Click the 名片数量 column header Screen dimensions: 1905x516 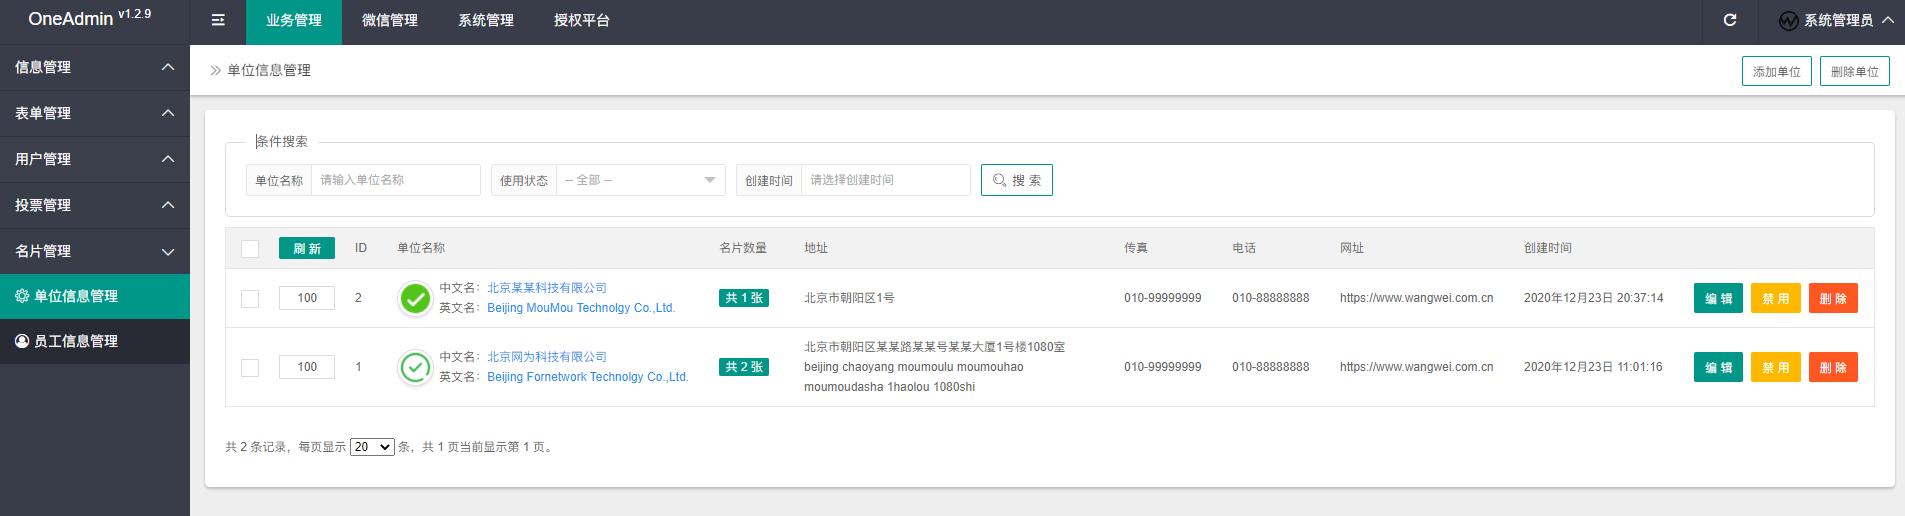click(743, 248)
